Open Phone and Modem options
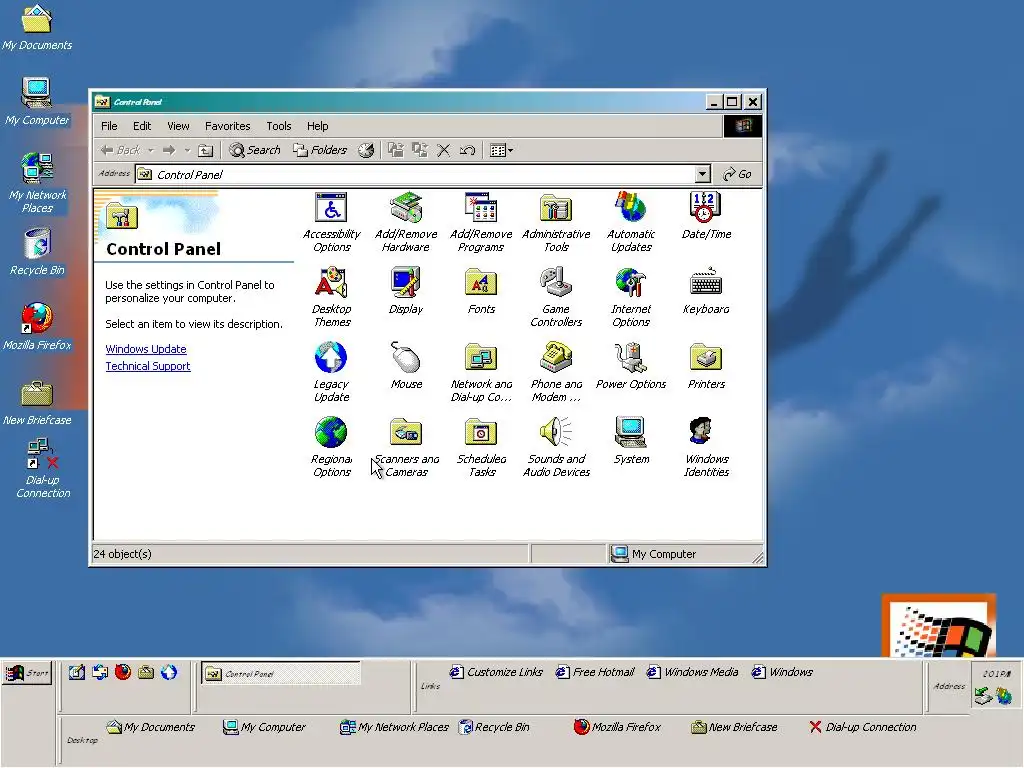Viewport: 1024px width, 768px height. tap(556, 372)
